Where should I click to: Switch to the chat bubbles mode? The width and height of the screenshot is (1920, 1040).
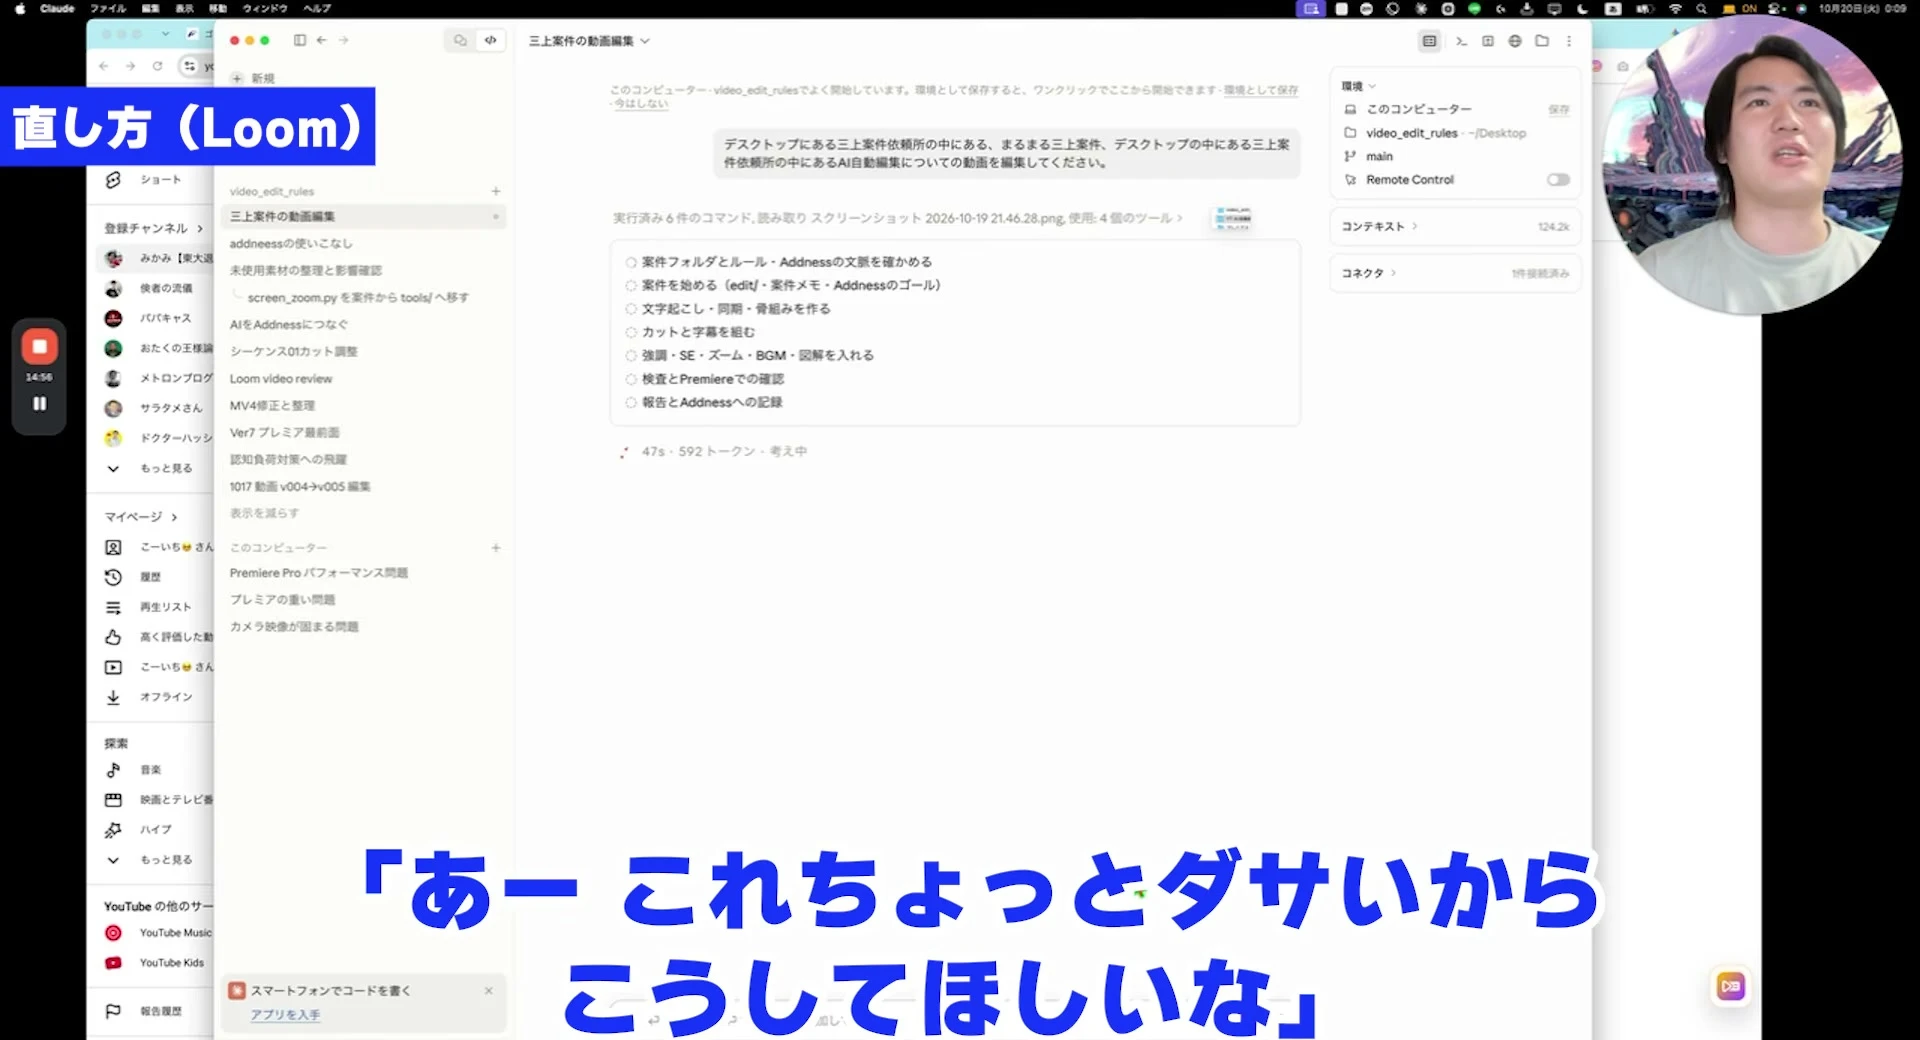(460, 40)
